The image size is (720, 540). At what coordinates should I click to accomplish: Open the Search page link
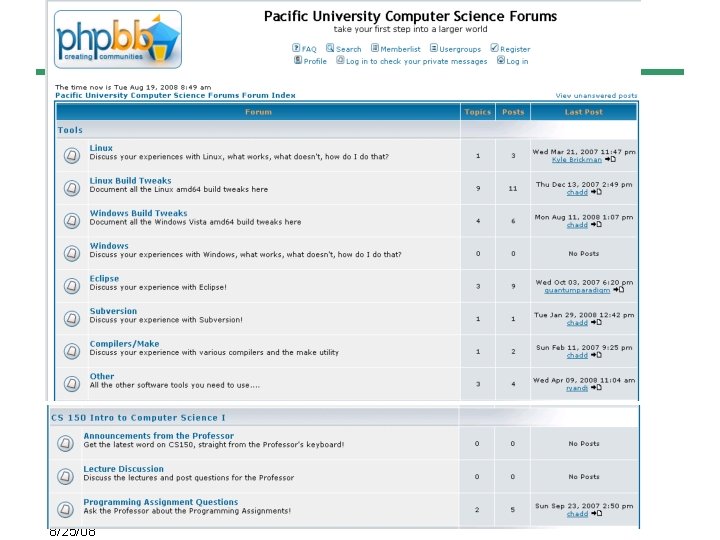349,49
